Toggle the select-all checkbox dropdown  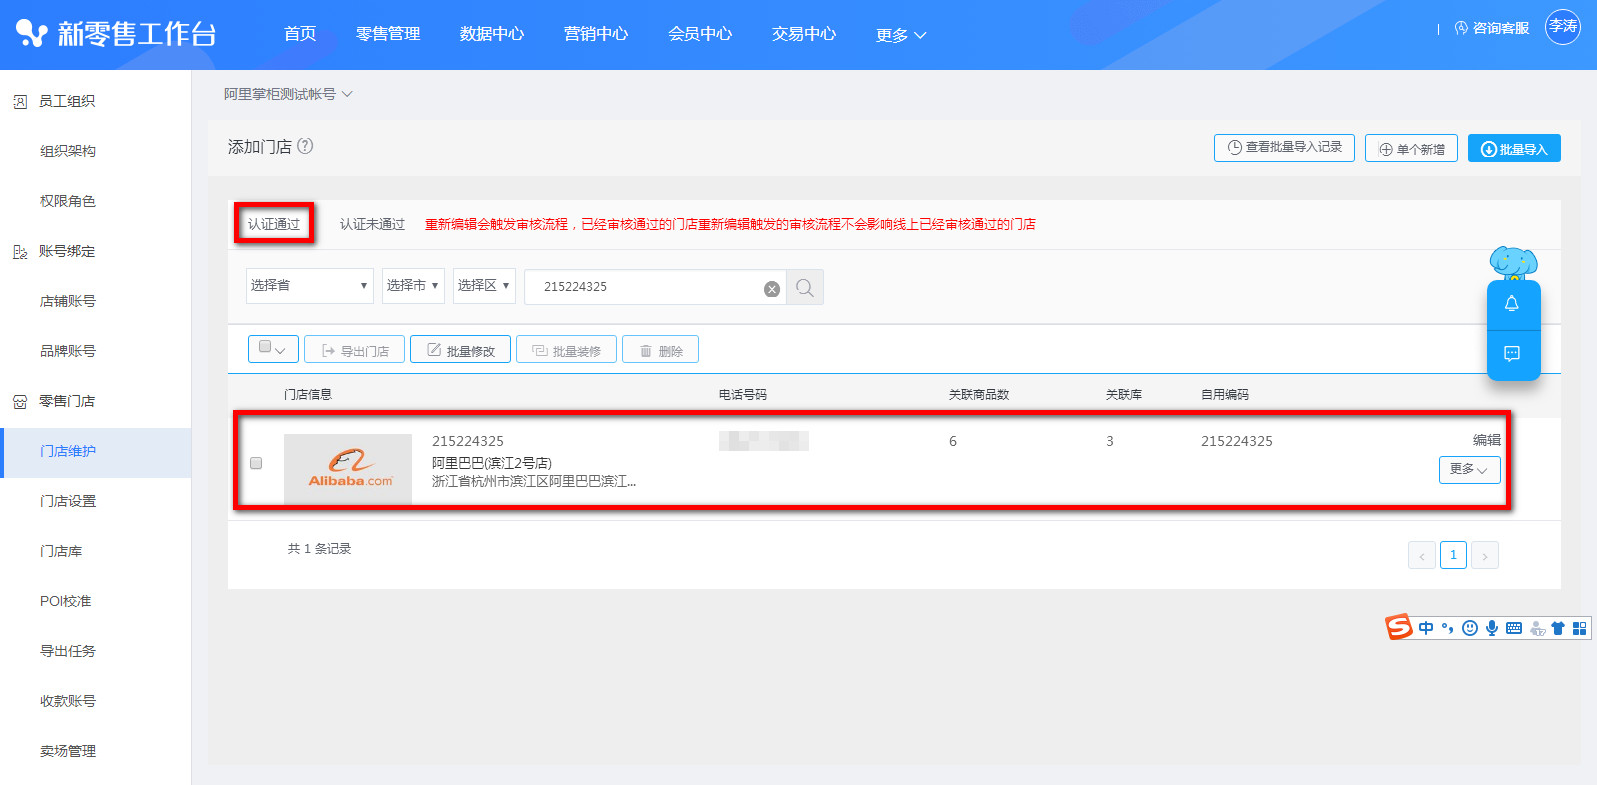click(272, 348)
